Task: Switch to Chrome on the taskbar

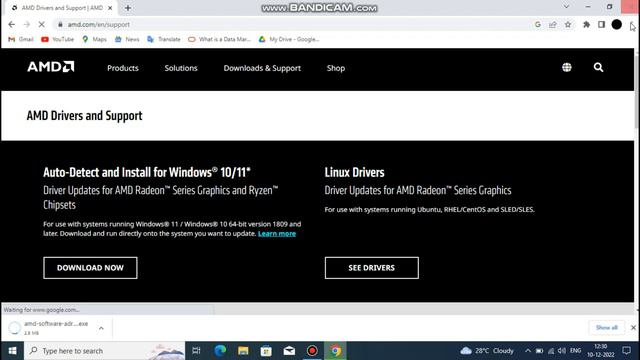Action: (336, 351)
